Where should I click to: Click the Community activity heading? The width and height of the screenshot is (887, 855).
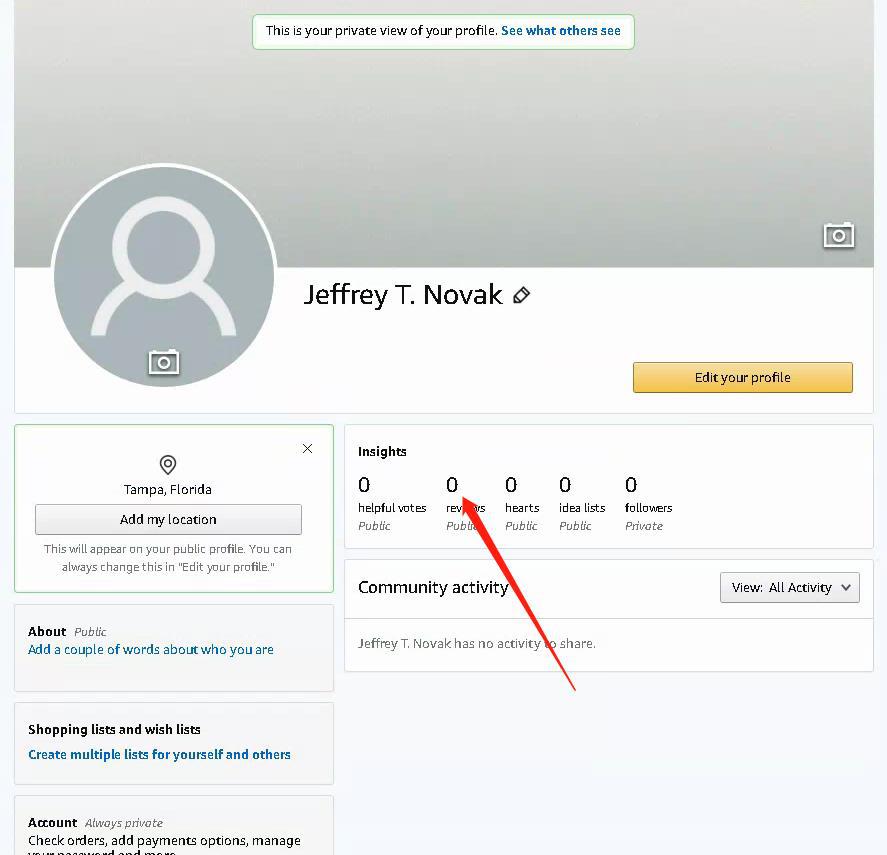point(433,587)
